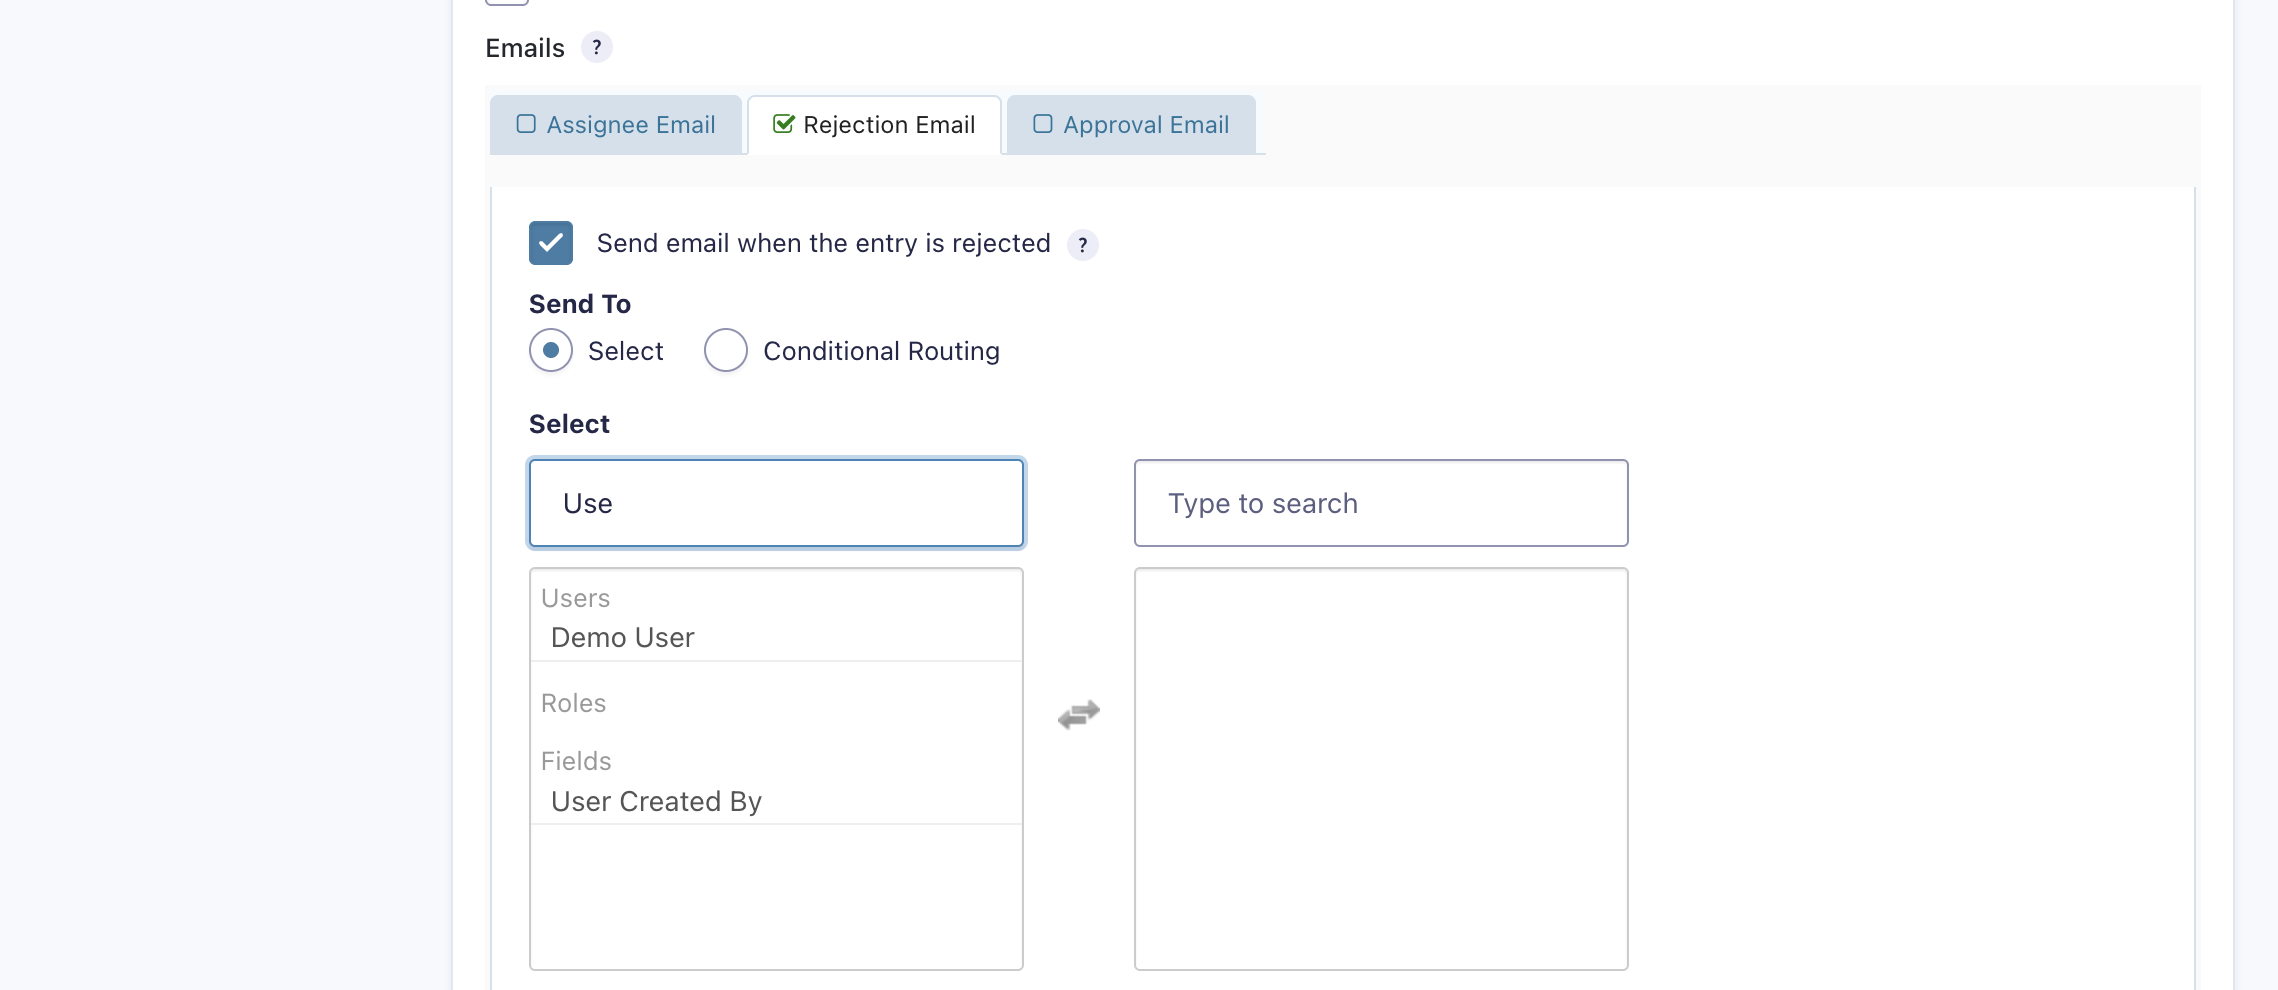Screen dimensions: 2278x990
Task: Click the Type to search input box
Action: tap(1380, 503)
